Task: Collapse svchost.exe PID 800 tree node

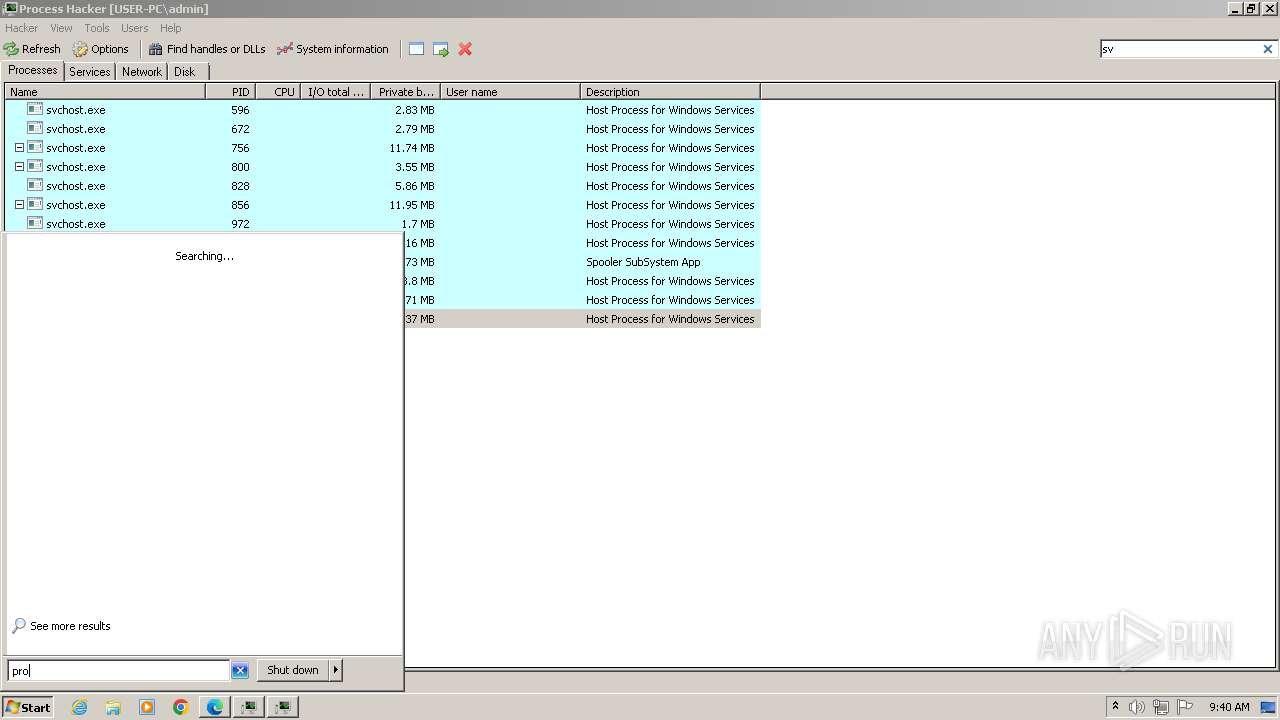Action: point(19,167)
